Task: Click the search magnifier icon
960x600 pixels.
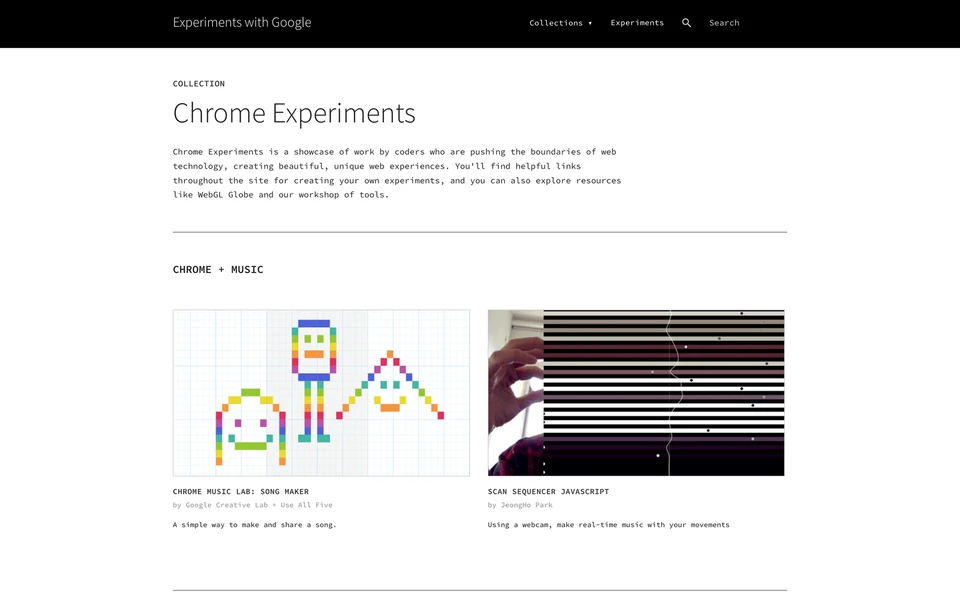Action: coord(686,23)
